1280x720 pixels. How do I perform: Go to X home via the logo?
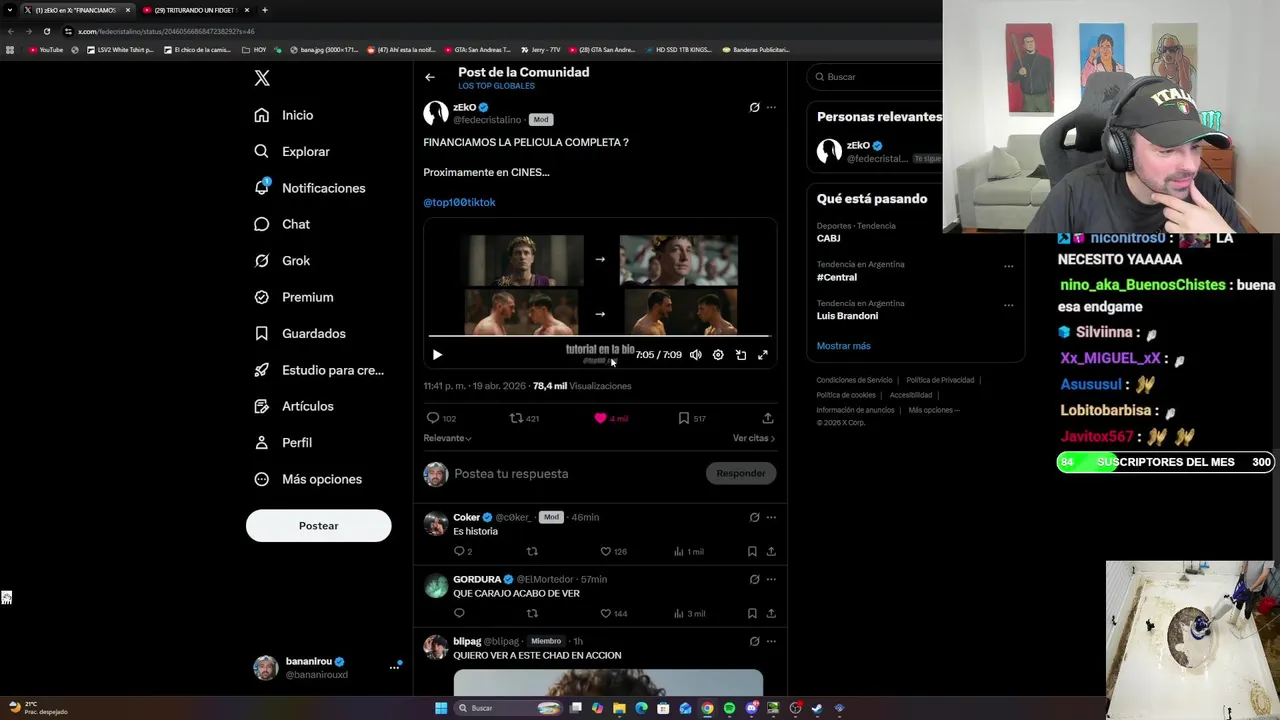tap(262, 78)
